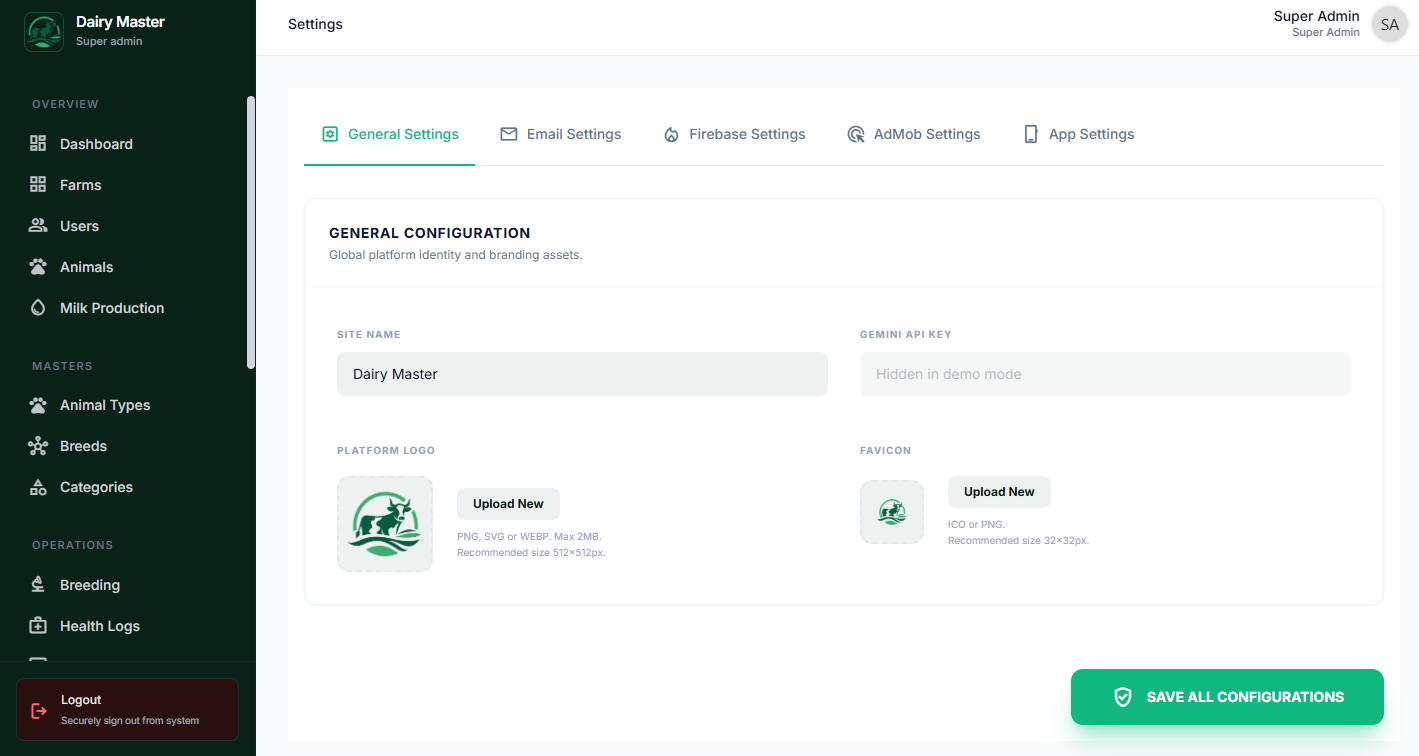Select the Breeds icon in Masters section
The width and height of the screenshot is (1419, 756).
point(38,445)
